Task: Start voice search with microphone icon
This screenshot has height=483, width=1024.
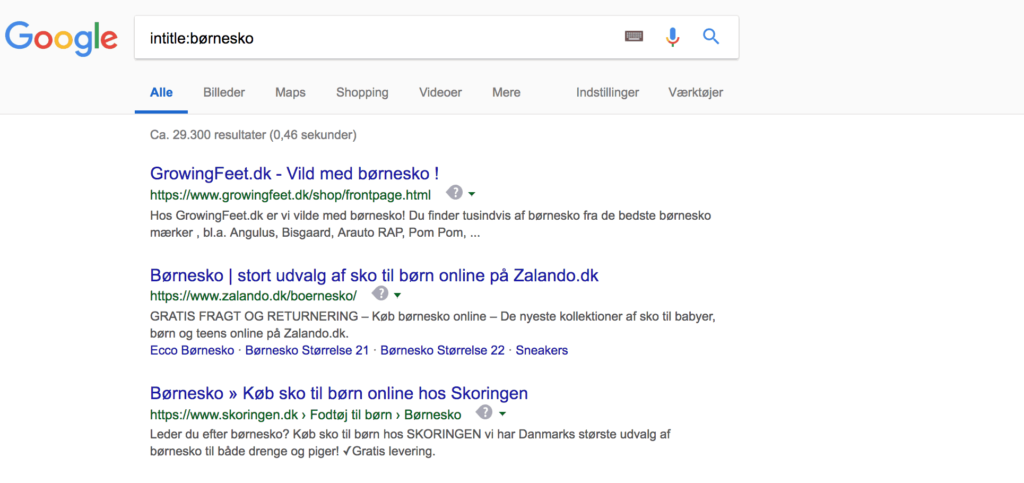Action: tap(672, 37)
